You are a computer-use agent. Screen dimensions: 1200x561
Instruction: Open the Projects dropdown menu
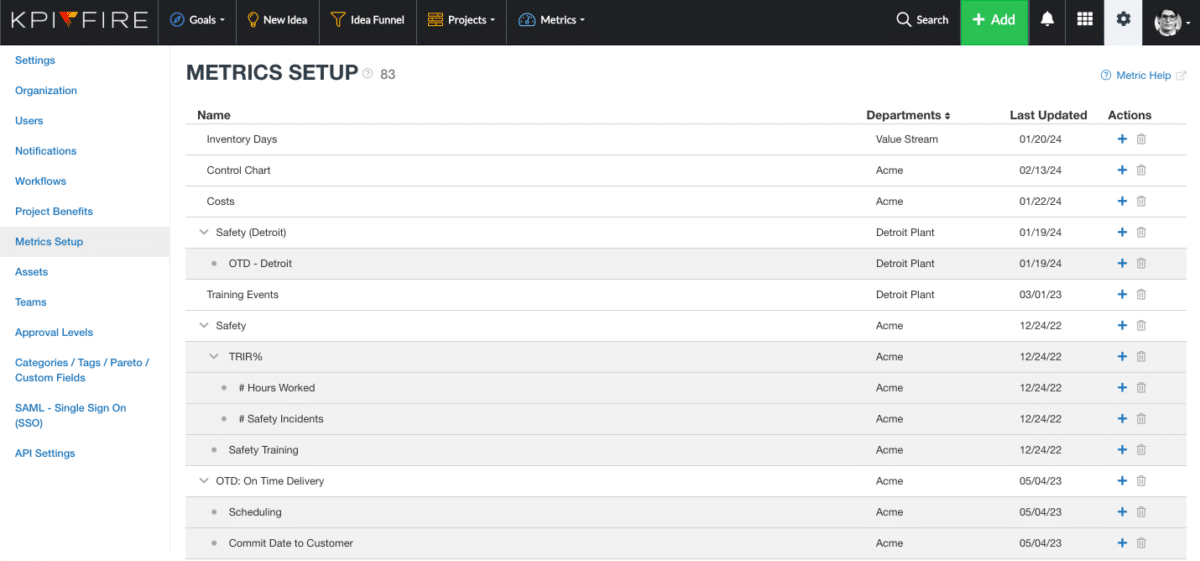tap(460, 20)
